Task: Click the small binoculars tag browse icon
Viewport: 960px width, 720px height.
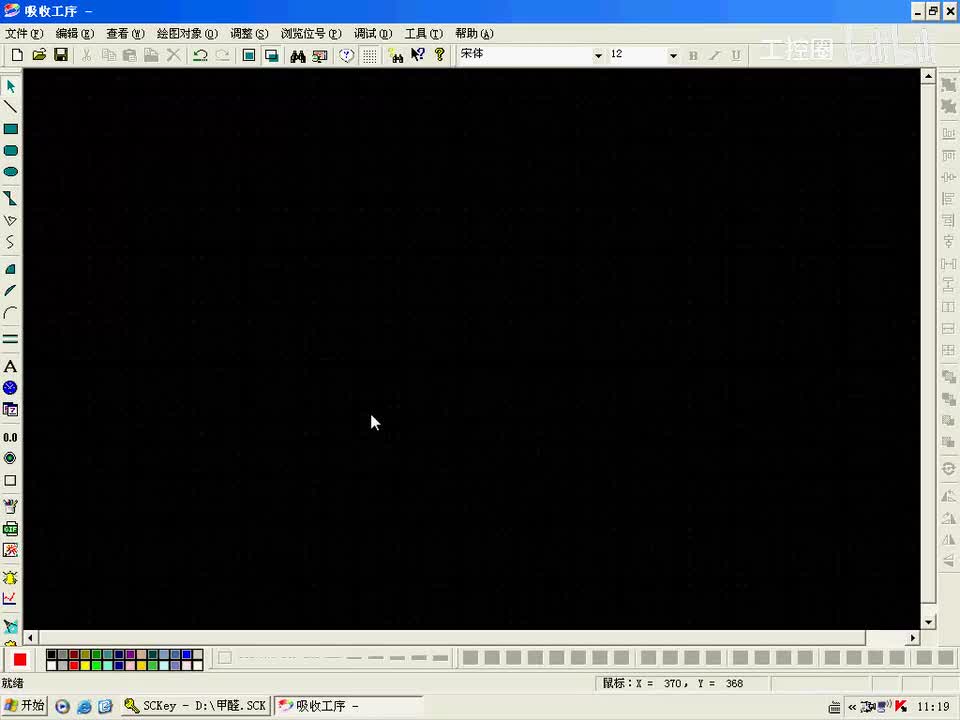Action: point(396,56)
